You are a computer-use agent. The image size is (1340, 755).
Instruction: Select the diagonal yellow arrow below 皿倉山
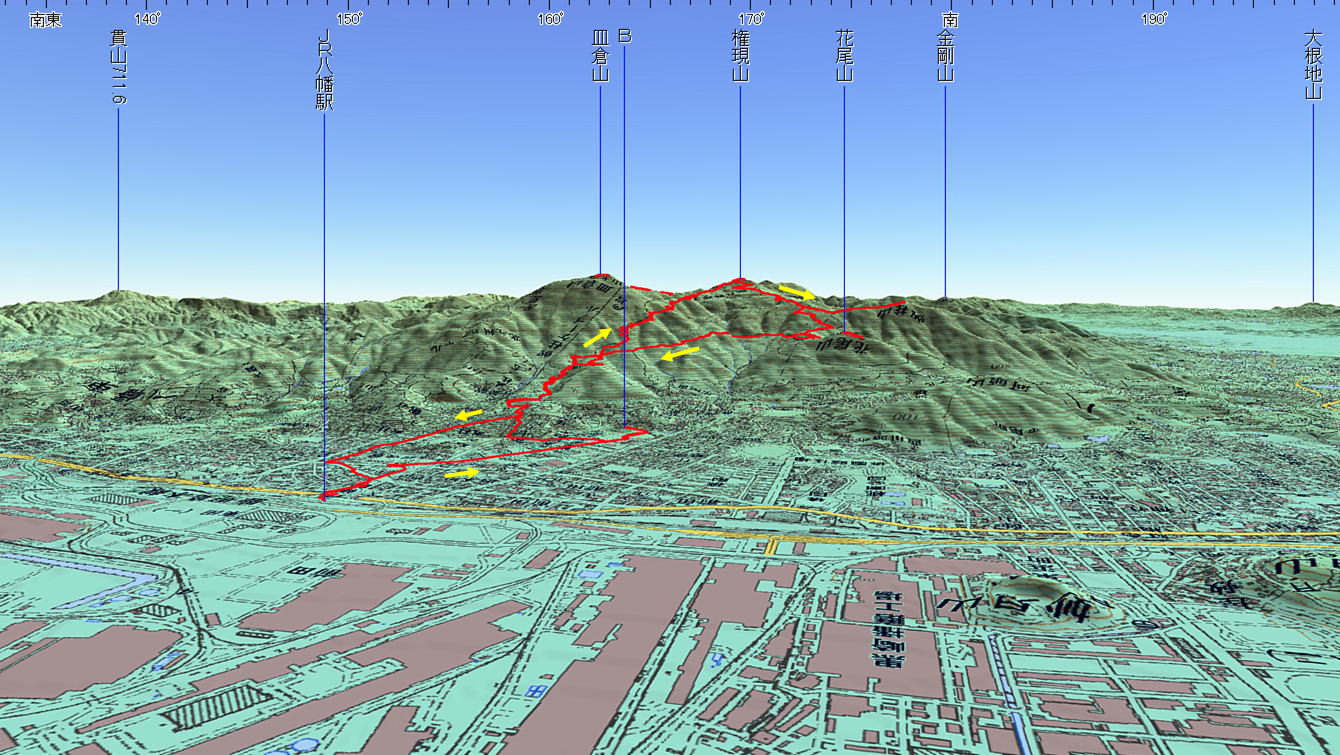[x=597, y=337]
